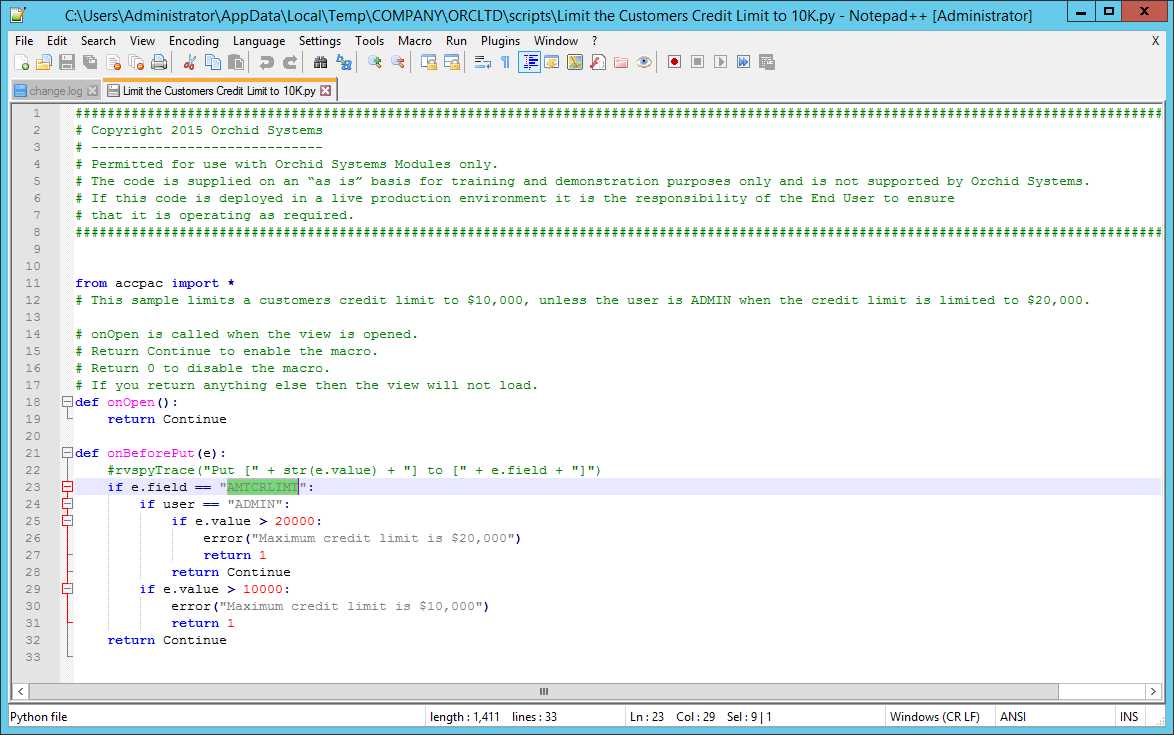
Task: Toggle Show all characters pilcrow icon
Action: [505, 63]
